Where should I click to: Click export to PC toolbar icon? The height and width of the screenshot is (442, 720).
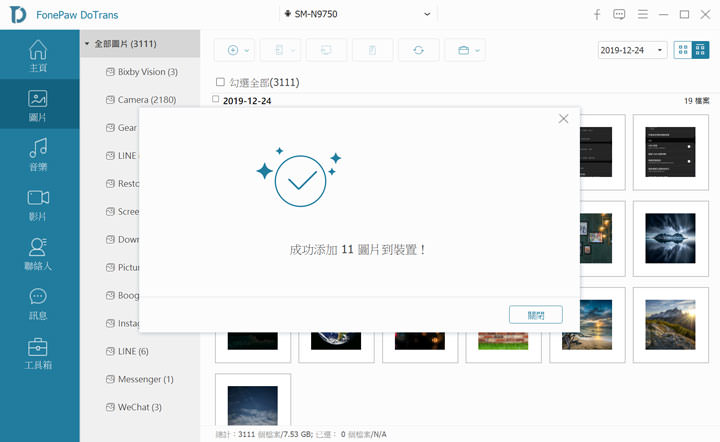[x=326, y=50]
